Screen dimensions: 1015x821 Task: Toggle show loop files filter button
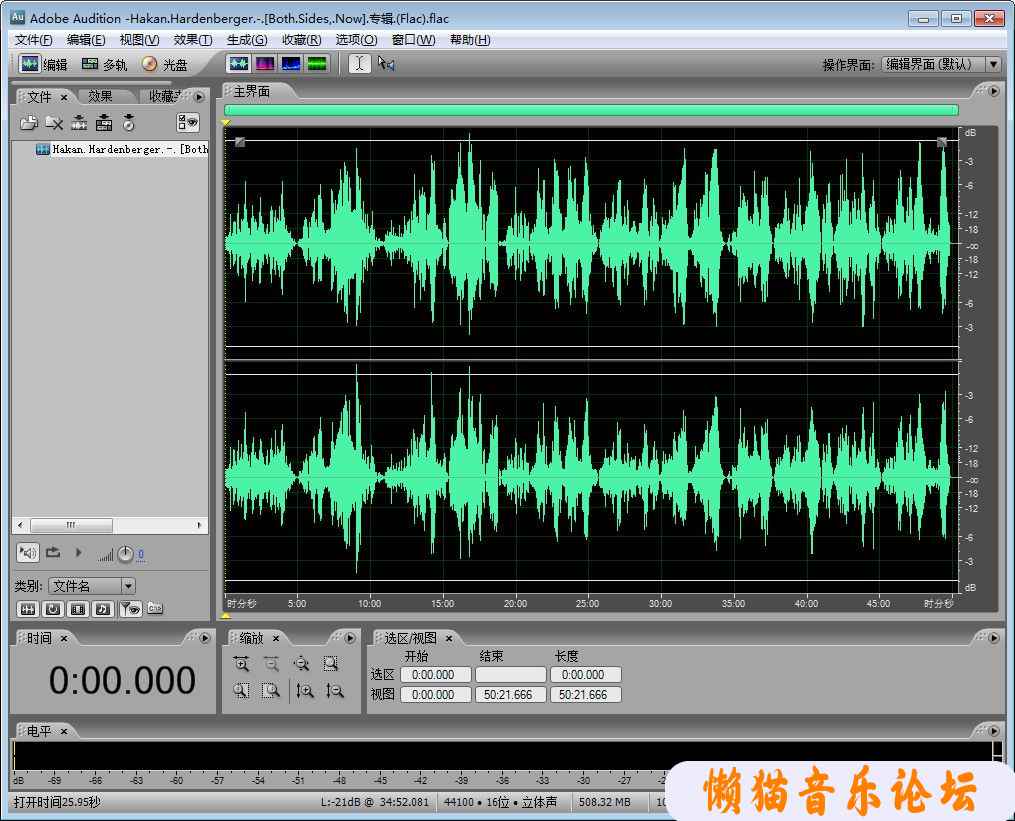pyautogui.click(x=53, y=609)
